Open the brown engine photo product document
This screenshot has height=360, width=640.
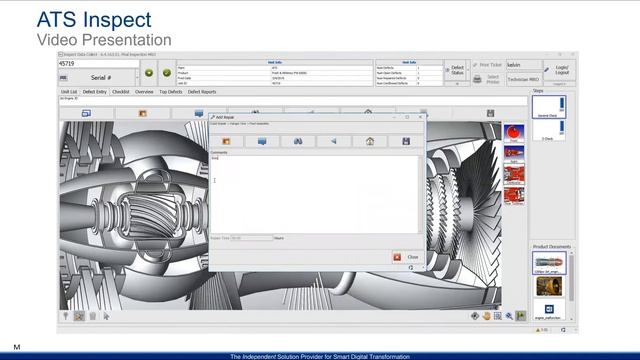pyautogui.click(x=549, y=286)
